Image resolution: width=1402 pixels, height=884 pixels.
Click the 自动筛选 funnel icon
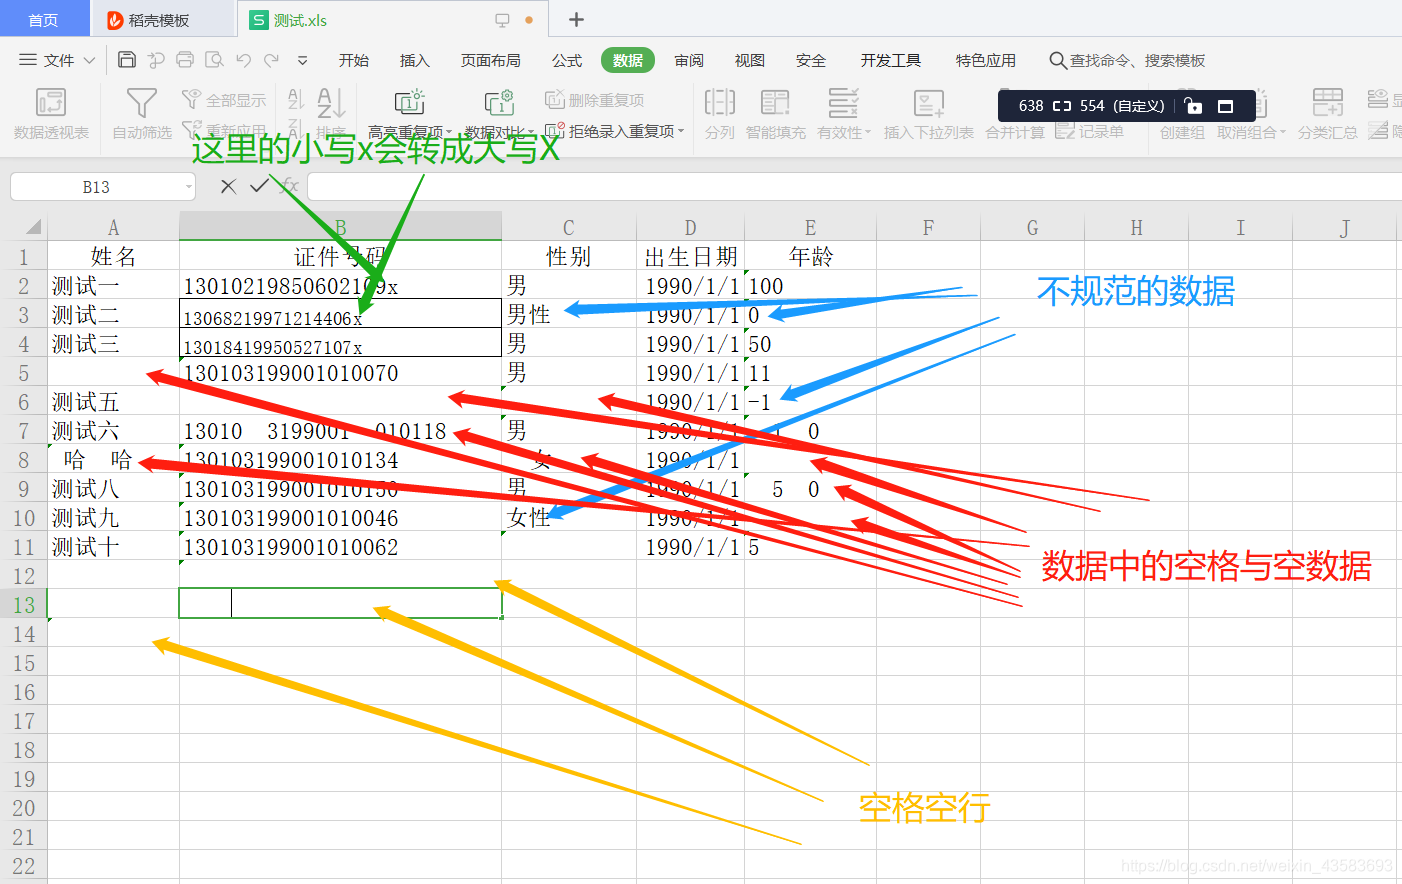coord(142,102)
